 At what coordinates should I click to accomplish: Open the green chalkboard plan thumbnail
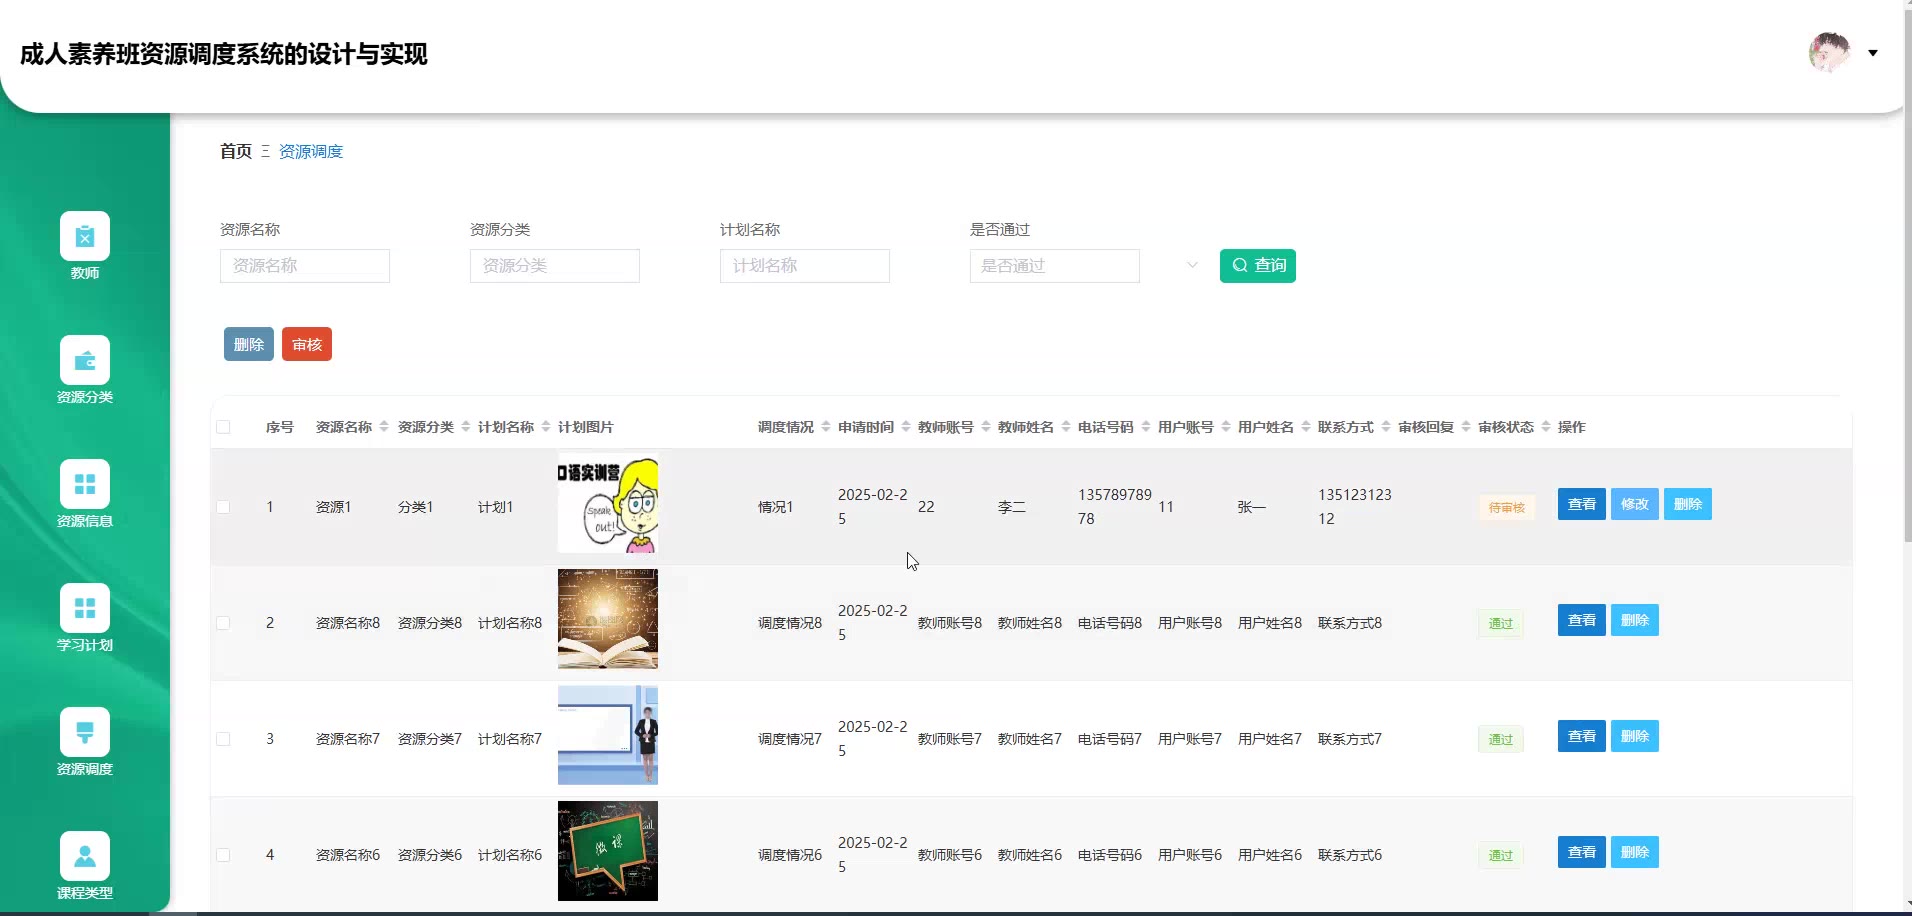pyautogui.click(x=608, y=851)
